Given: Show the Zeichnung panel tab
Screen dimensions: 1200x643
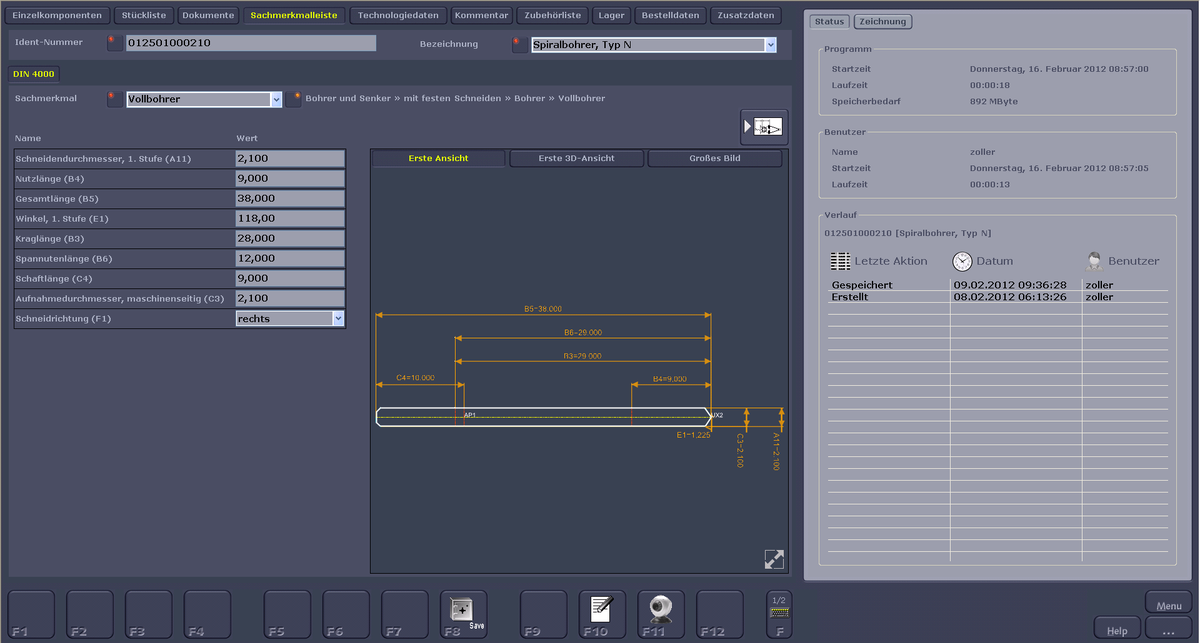Looking at the screenshot, I should coord(883,22).
